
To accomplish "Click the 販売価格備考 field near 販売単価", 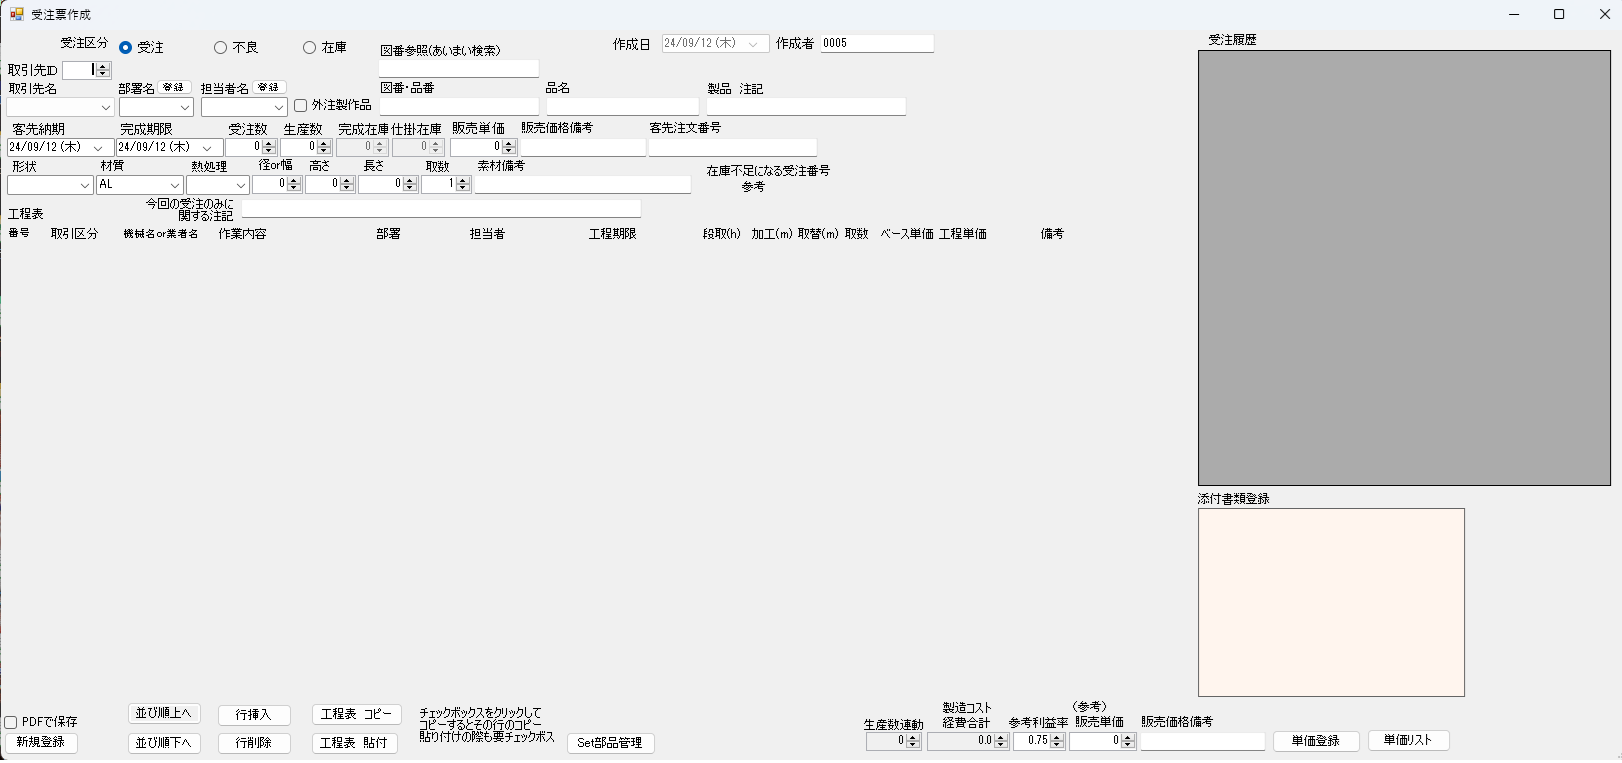I will point(583,147).
